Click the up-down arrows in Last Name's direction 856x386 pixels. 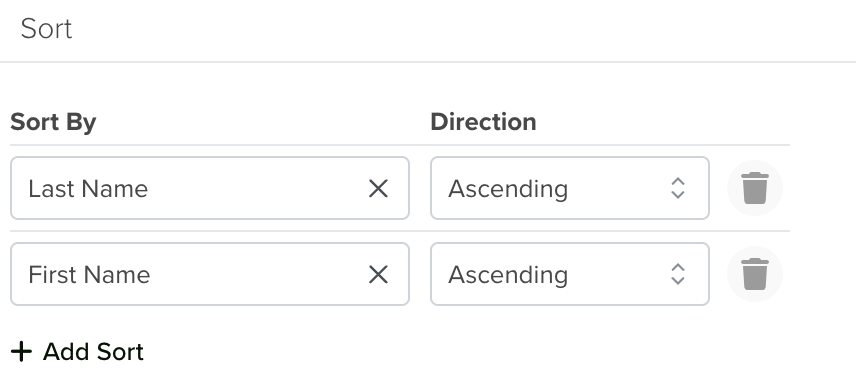(677, 188)
